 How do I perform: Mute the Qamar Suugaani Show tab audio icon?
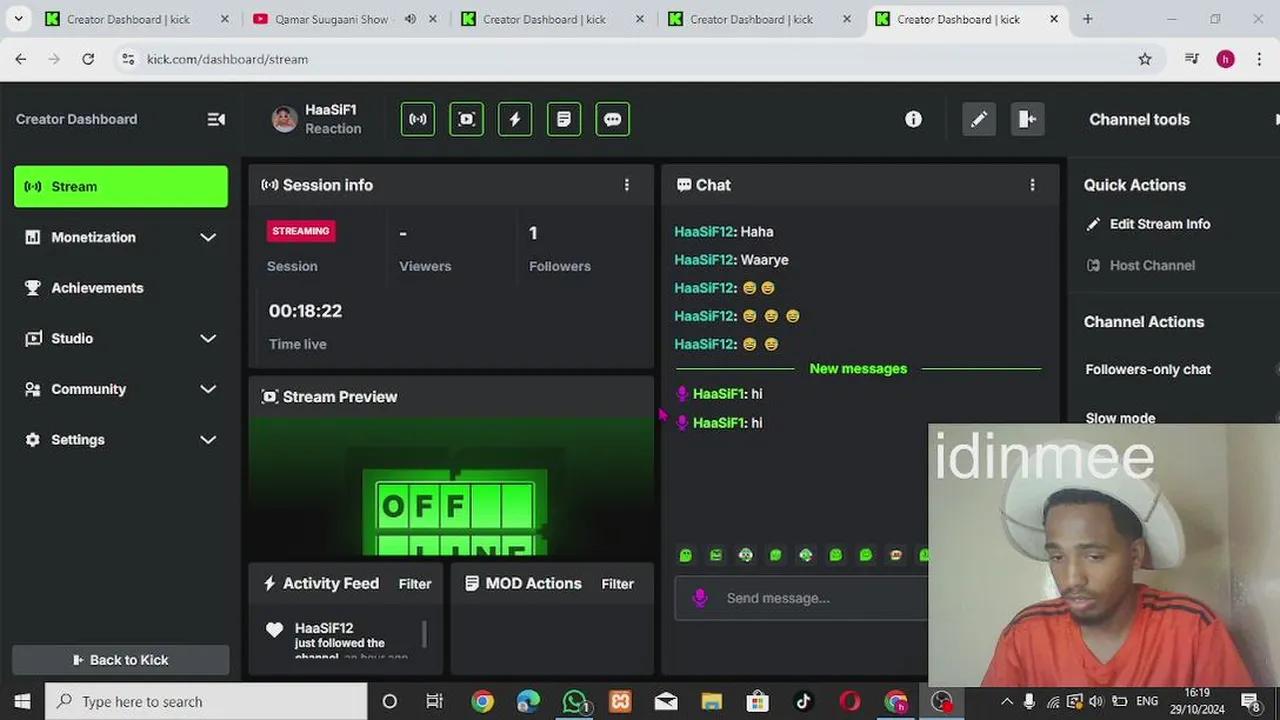click(x=410, y=19)
